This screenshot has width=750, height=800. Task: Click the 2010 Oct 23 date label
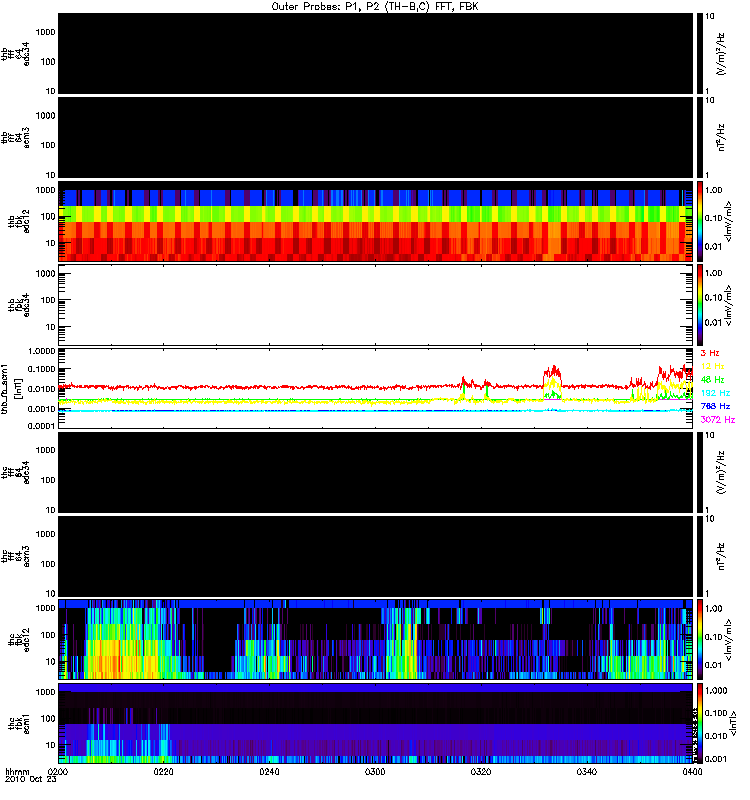click(x=30, y=780)
